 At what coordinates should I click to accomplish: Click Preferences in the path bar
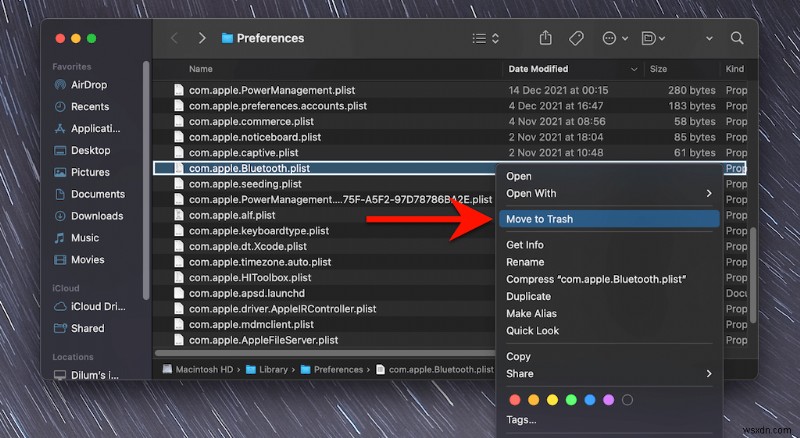(x=332, y=370)
